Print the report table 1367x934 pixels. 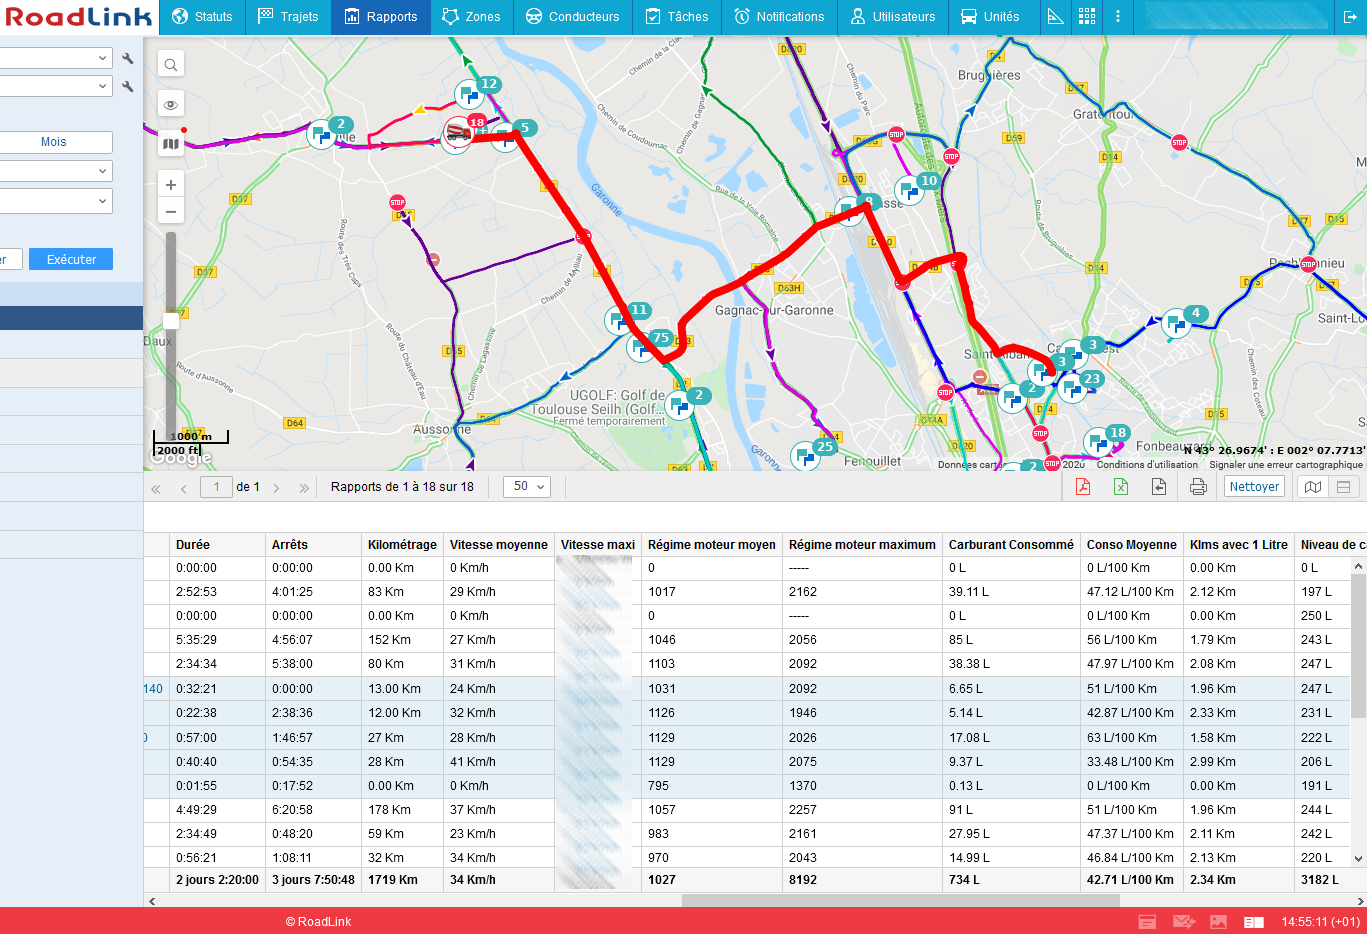[1198, 487]
